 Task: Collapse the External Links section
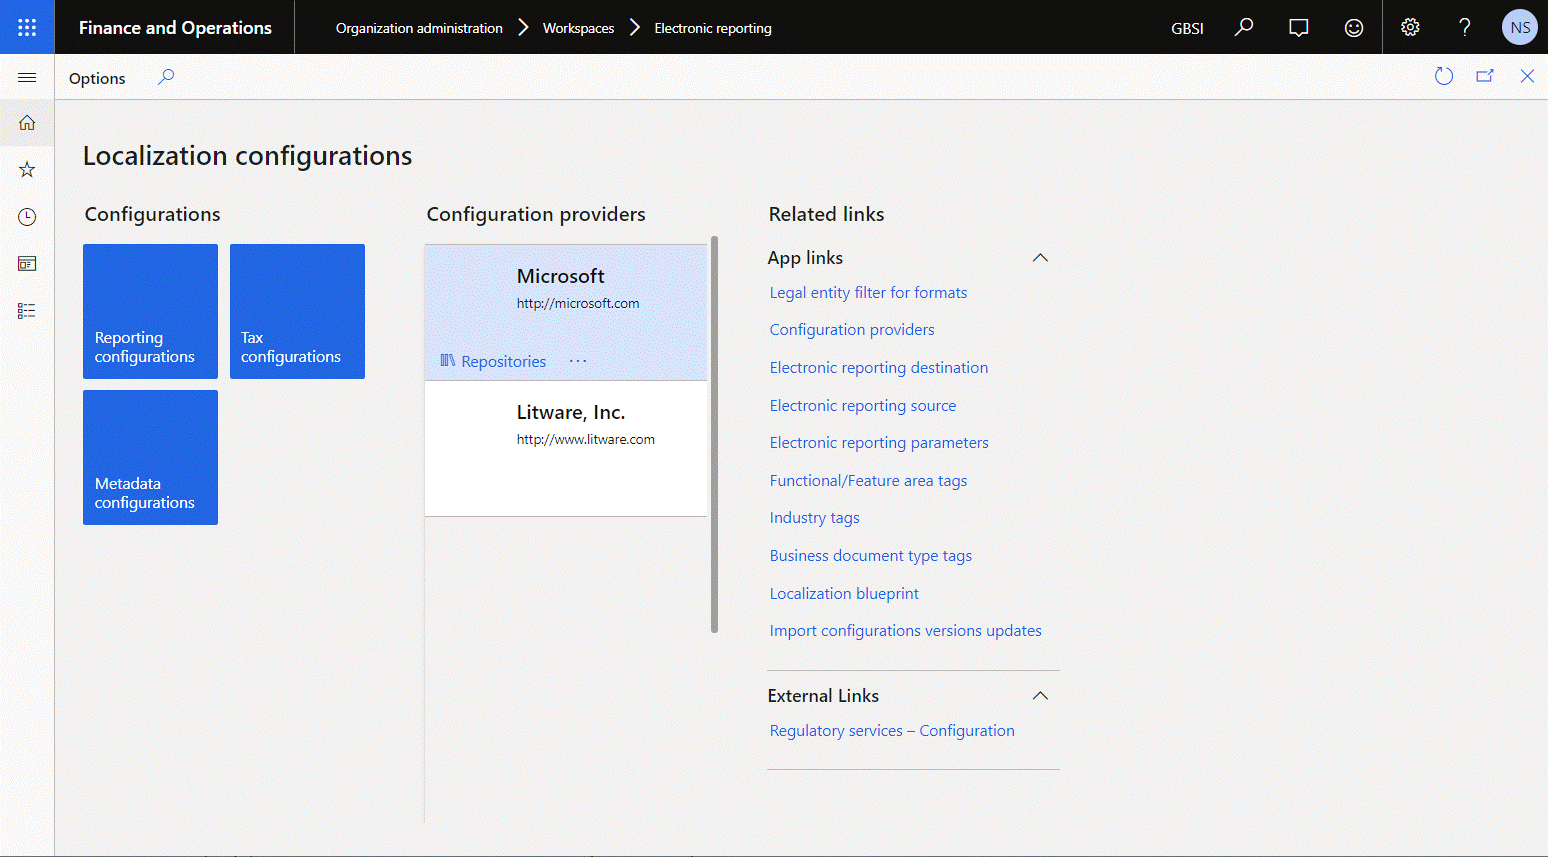click(1040, 695)
